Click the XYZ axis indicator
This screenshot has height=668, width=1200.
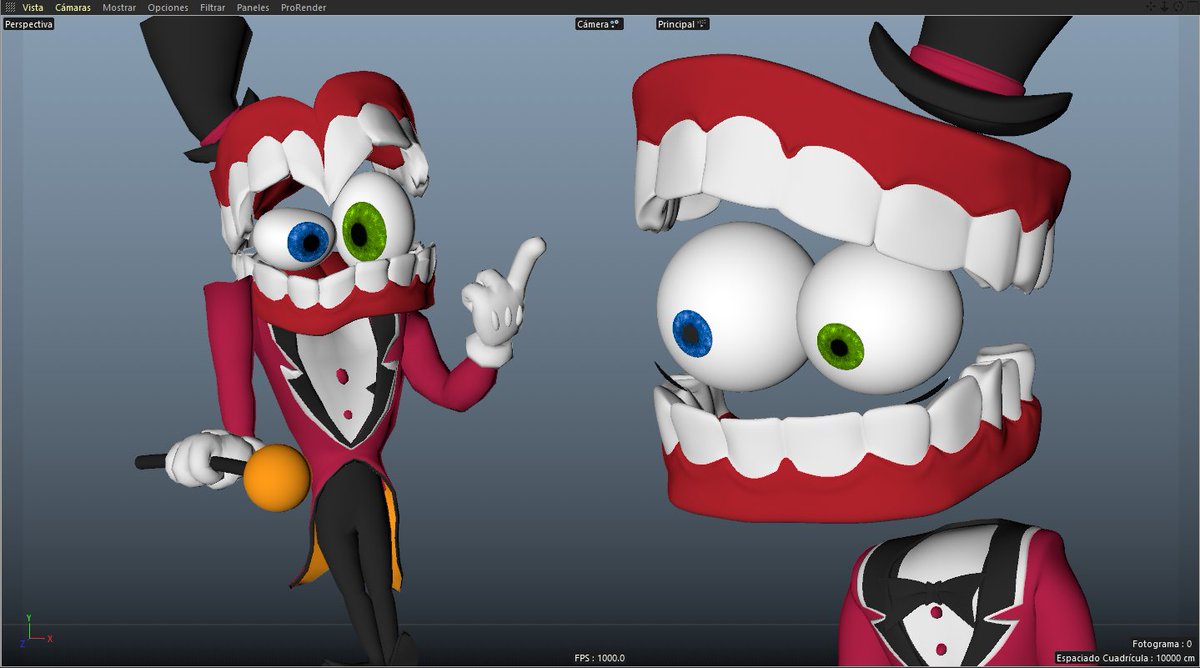coord(37,630)
